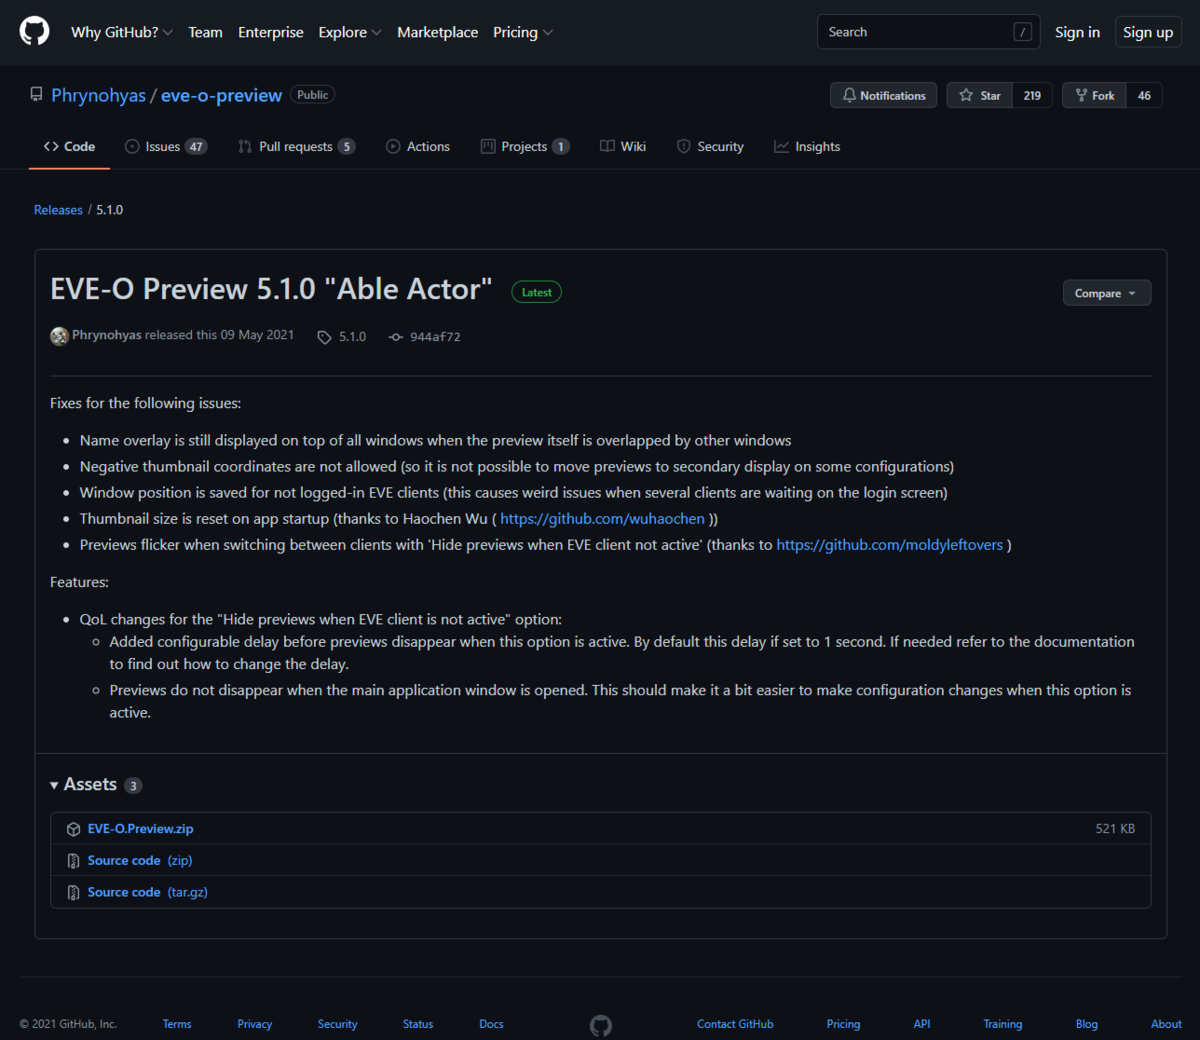Click the slash shortcut key icon in search
Screen dimensions: 1200x1040
tap(1023, 32)
